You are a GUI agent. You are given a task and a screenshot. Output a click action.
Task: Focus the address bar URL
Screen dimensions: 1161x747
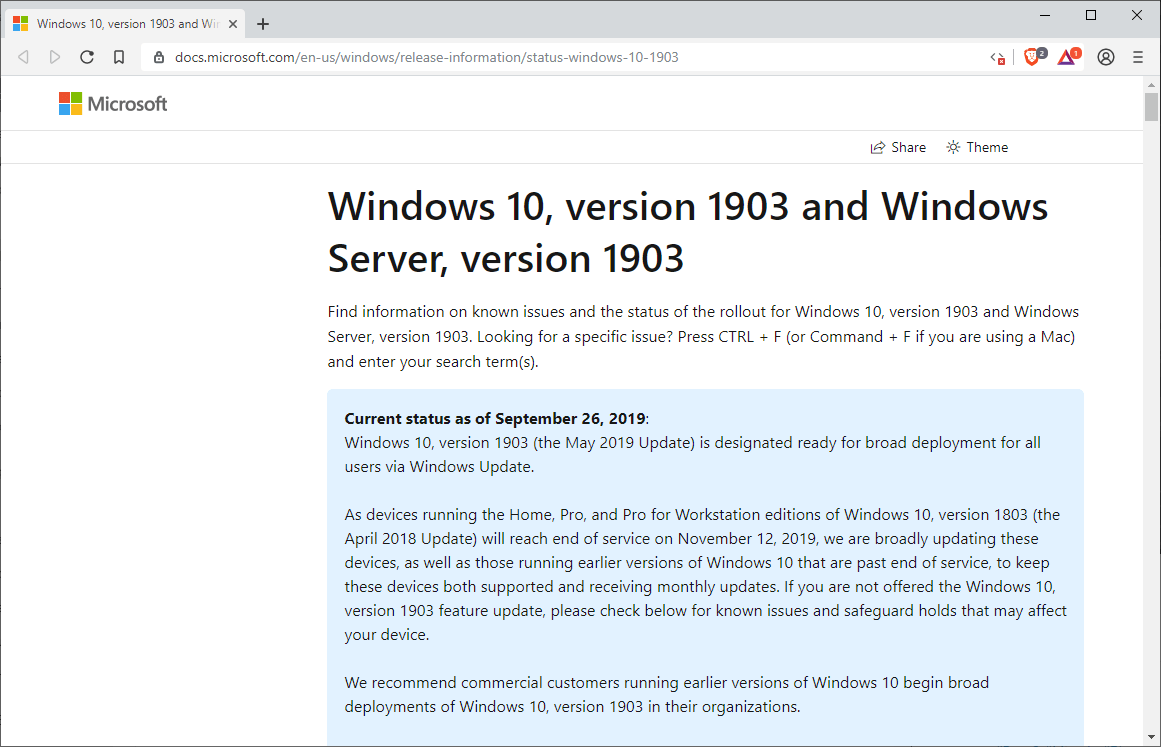pyautogui.click(x=426, y=57)
